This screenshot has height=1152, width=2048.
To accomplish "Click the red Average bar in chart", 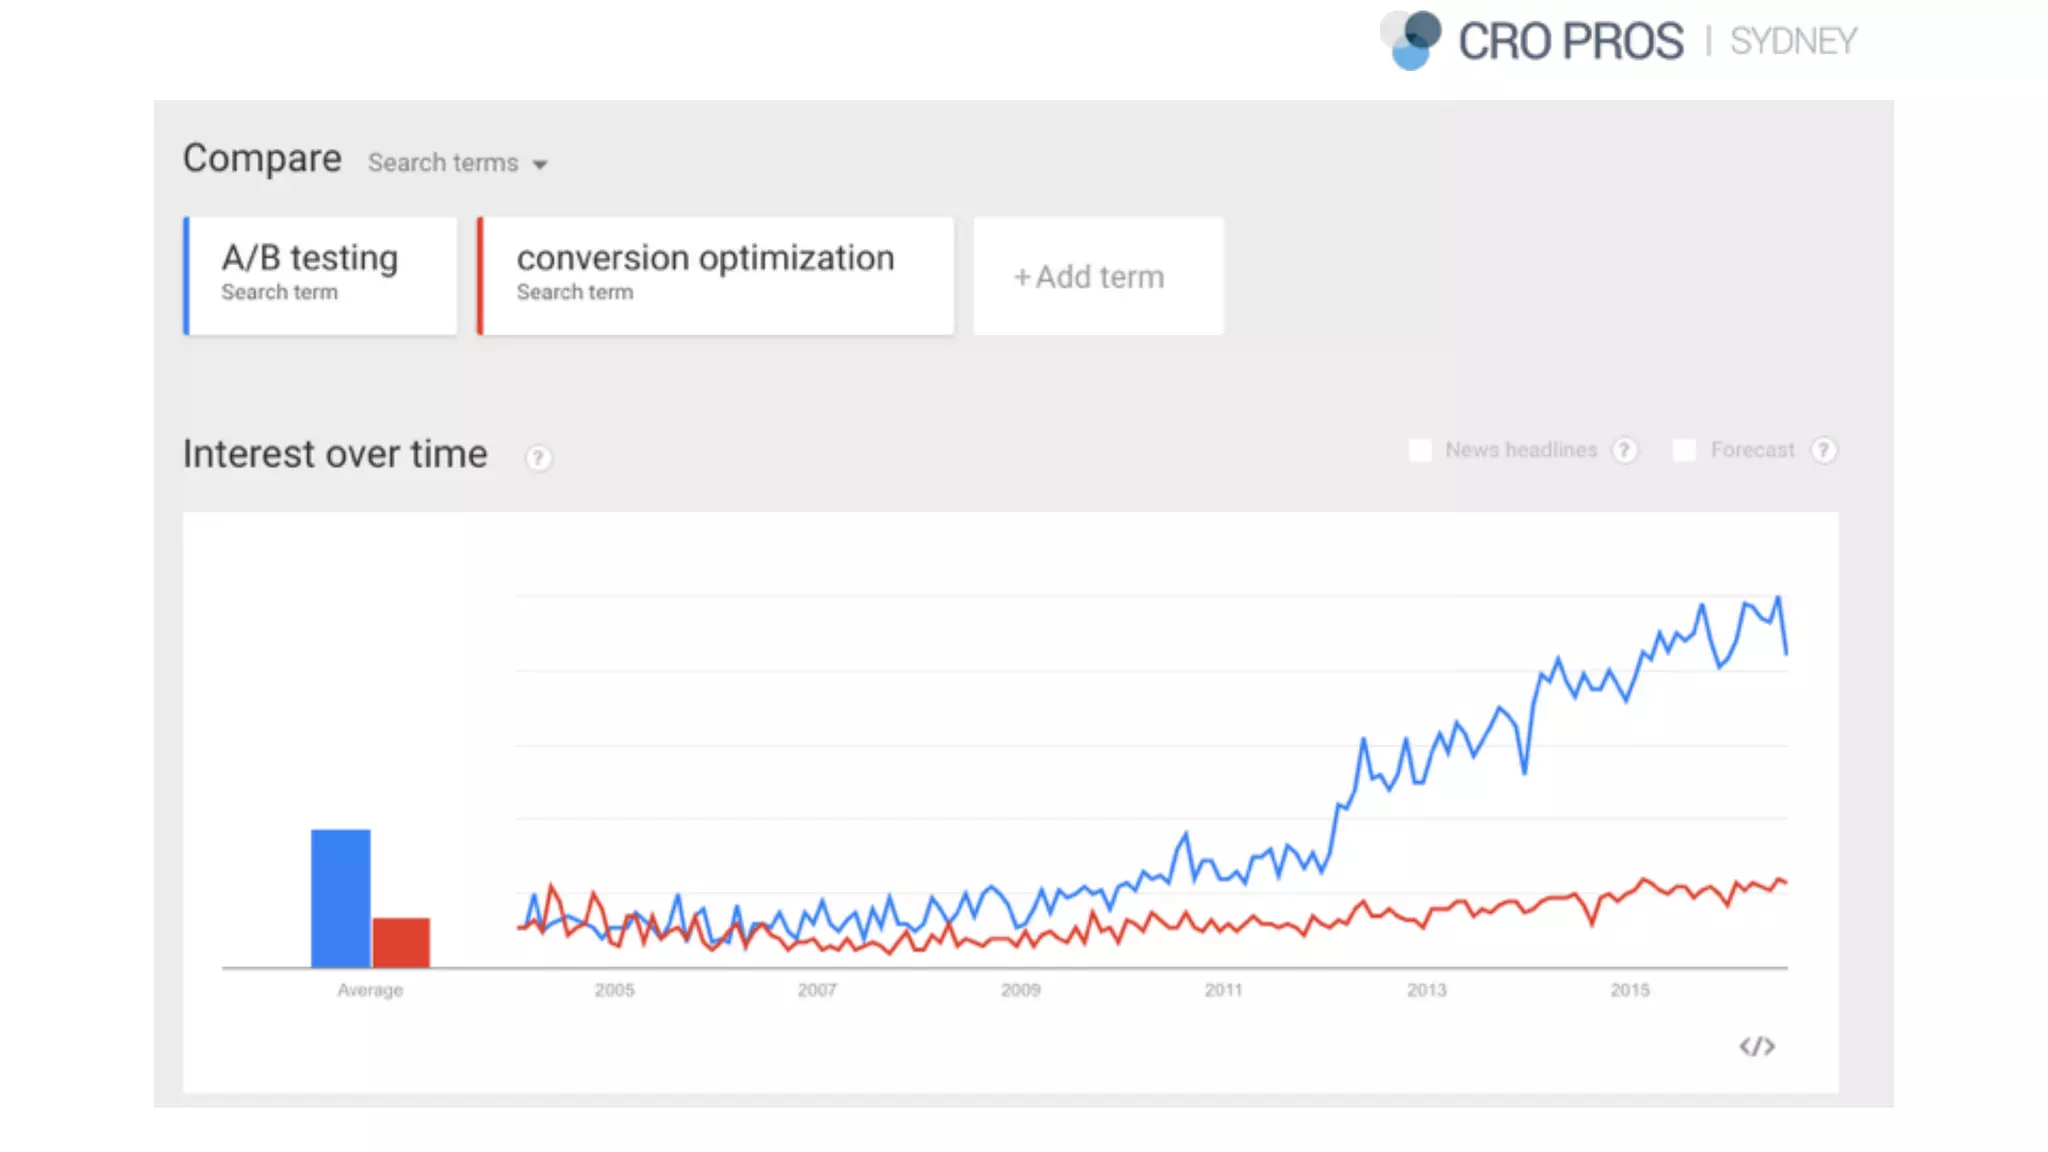I will pyautogui.click(x=401, y=942).
